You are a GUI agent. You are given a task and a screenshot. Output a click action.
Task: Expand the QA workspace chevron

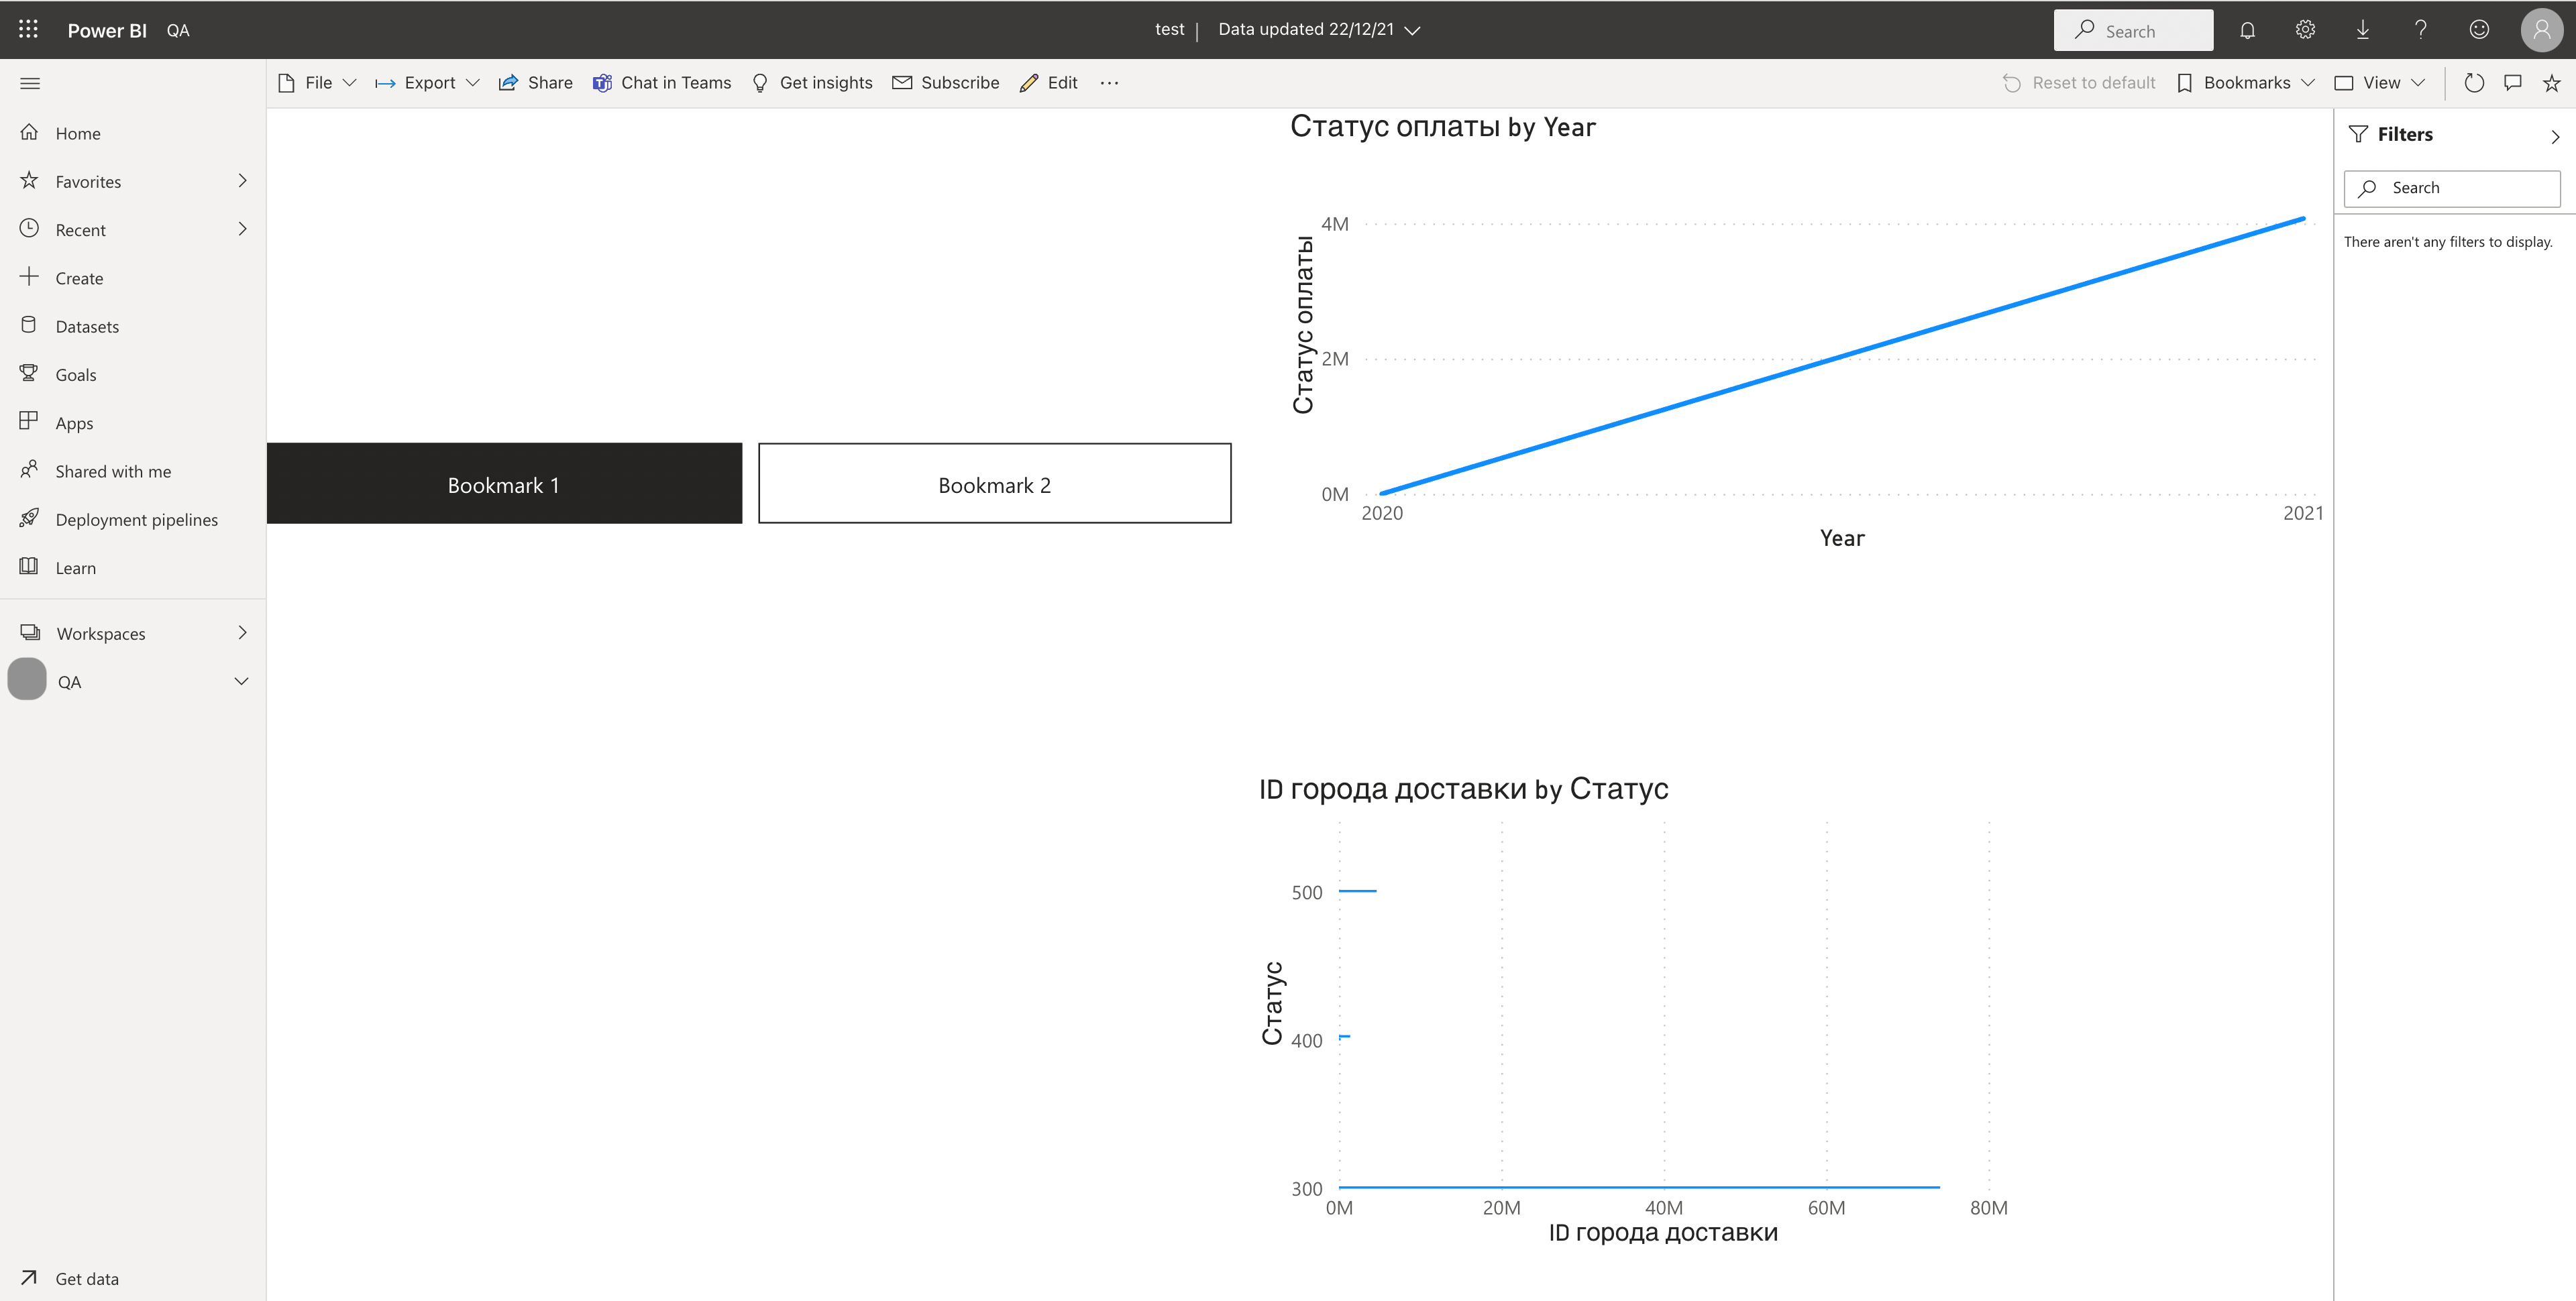[241, 682]
